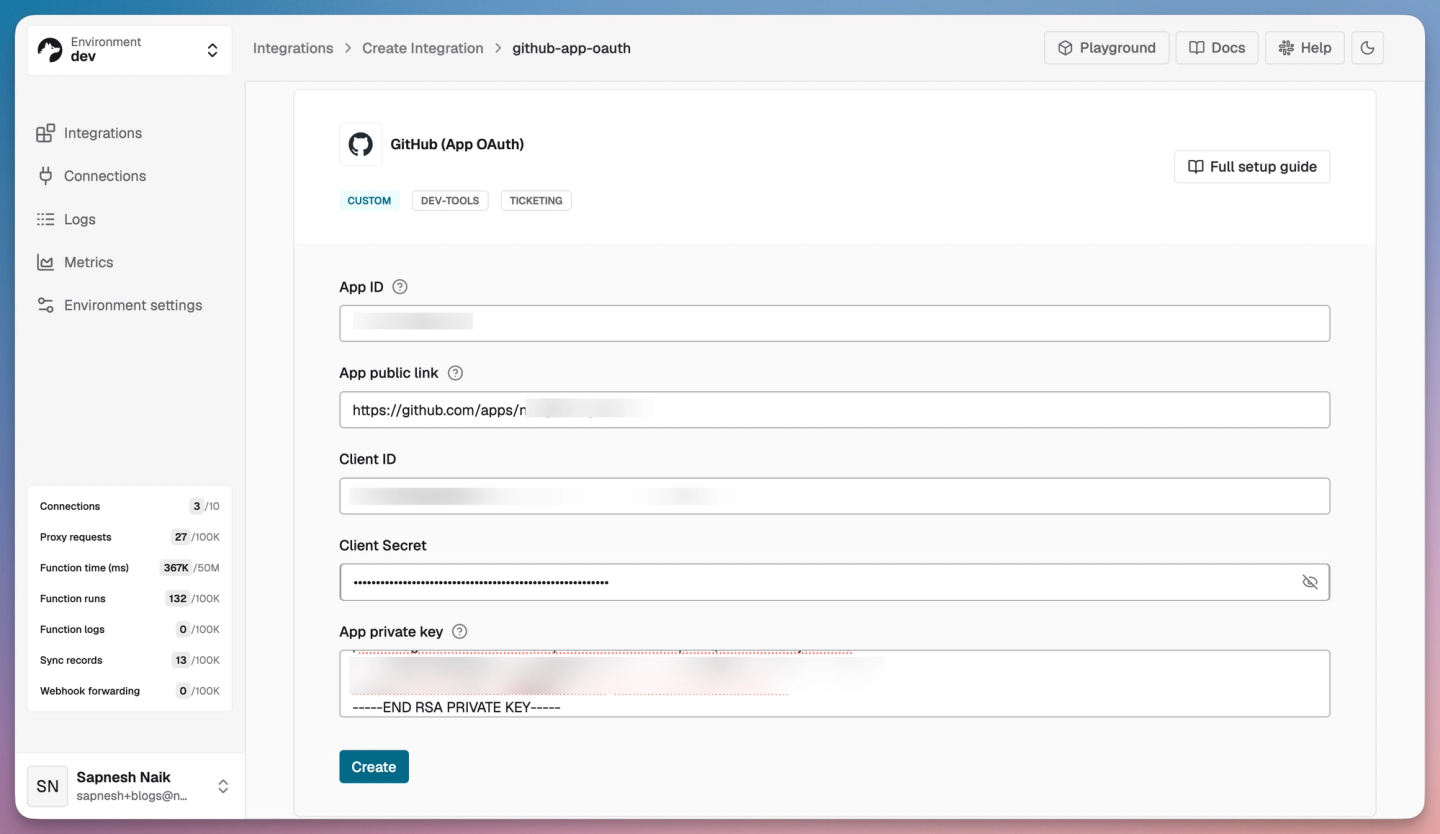Image resolution: width=1440 pixels, height=834 pixels.
Task: Show help tooltip for App private key
Action: [460, 632]
